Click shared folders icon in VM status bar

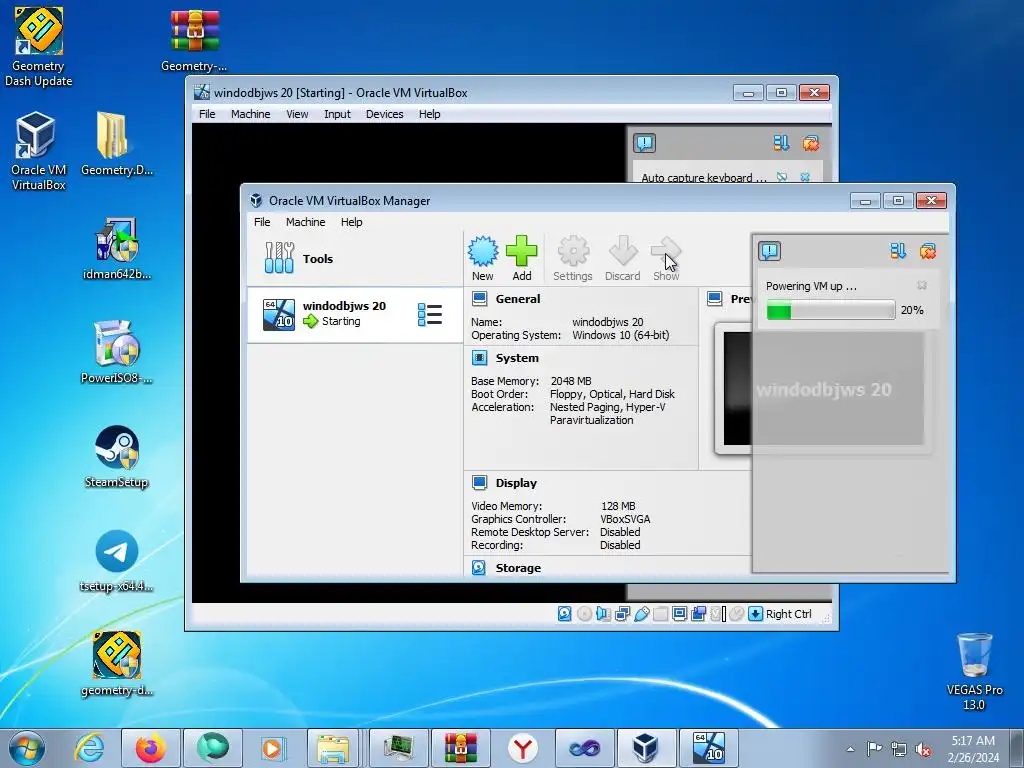[660, 614]
